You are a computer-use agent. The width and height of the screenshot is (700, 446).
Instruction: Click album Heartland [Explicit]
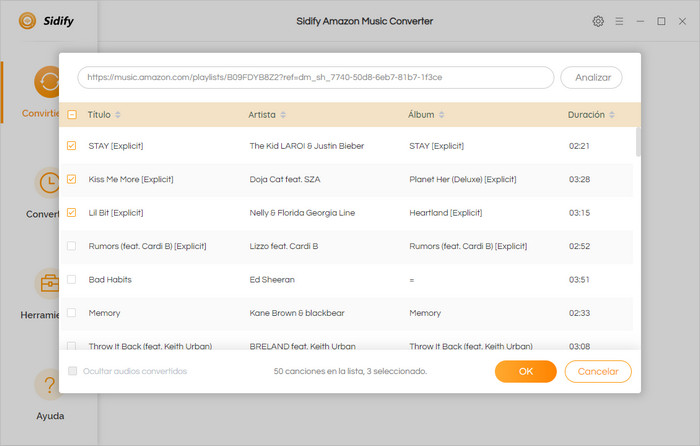(x=446, y=213)
